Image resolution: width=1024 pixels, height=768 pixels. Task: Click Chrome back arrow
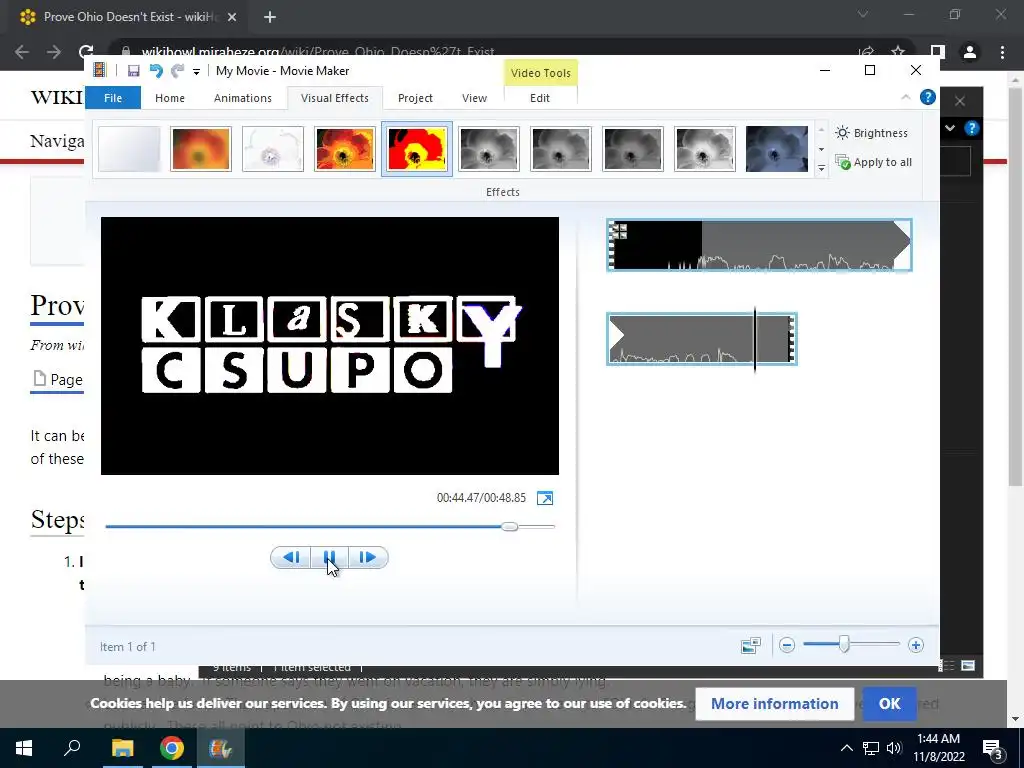pyautogui.click(x=22, y=52)
